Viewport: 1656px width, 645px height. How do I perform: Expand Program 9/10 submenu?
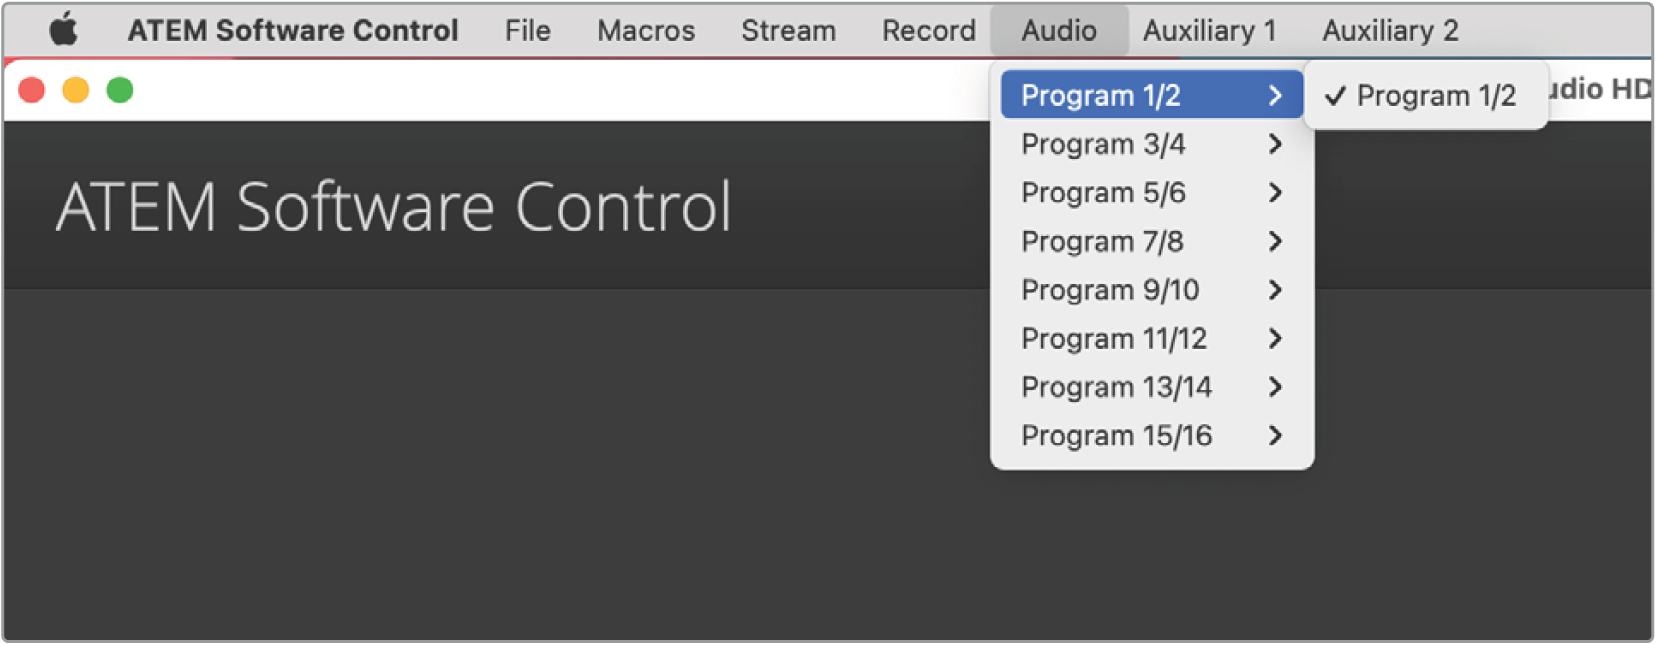[1152, 290]
